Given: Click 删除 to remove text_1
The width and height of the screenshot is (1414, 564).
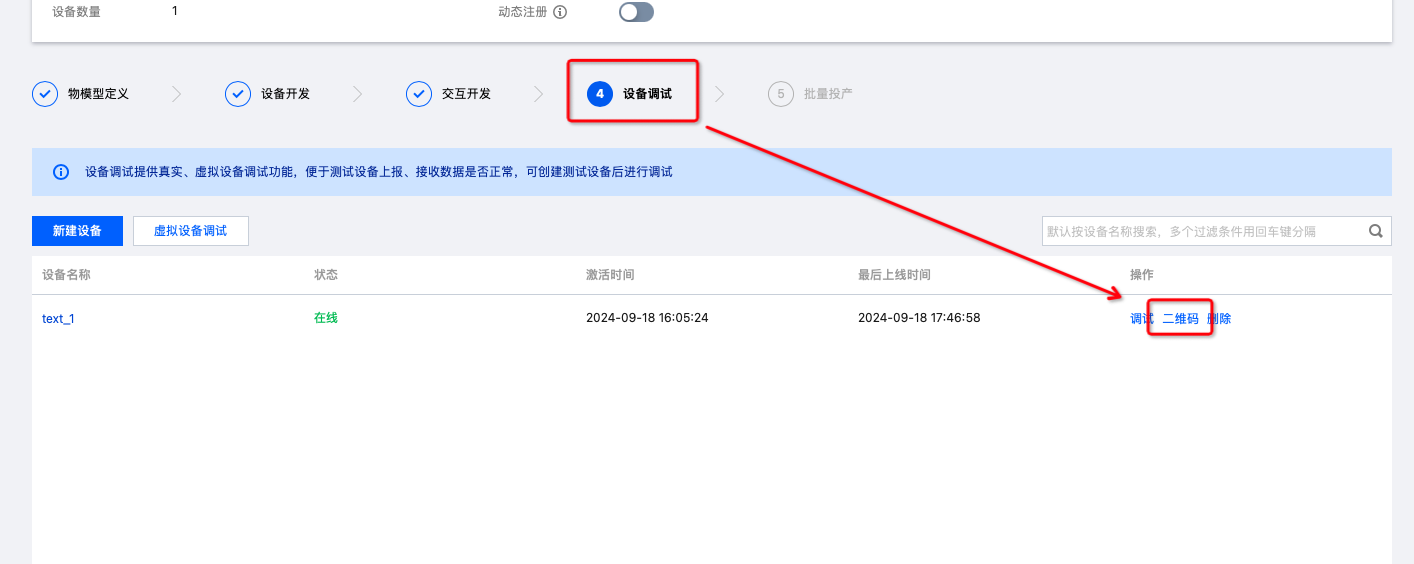Looking at the screenshot, I should [x=1220, y=319].
